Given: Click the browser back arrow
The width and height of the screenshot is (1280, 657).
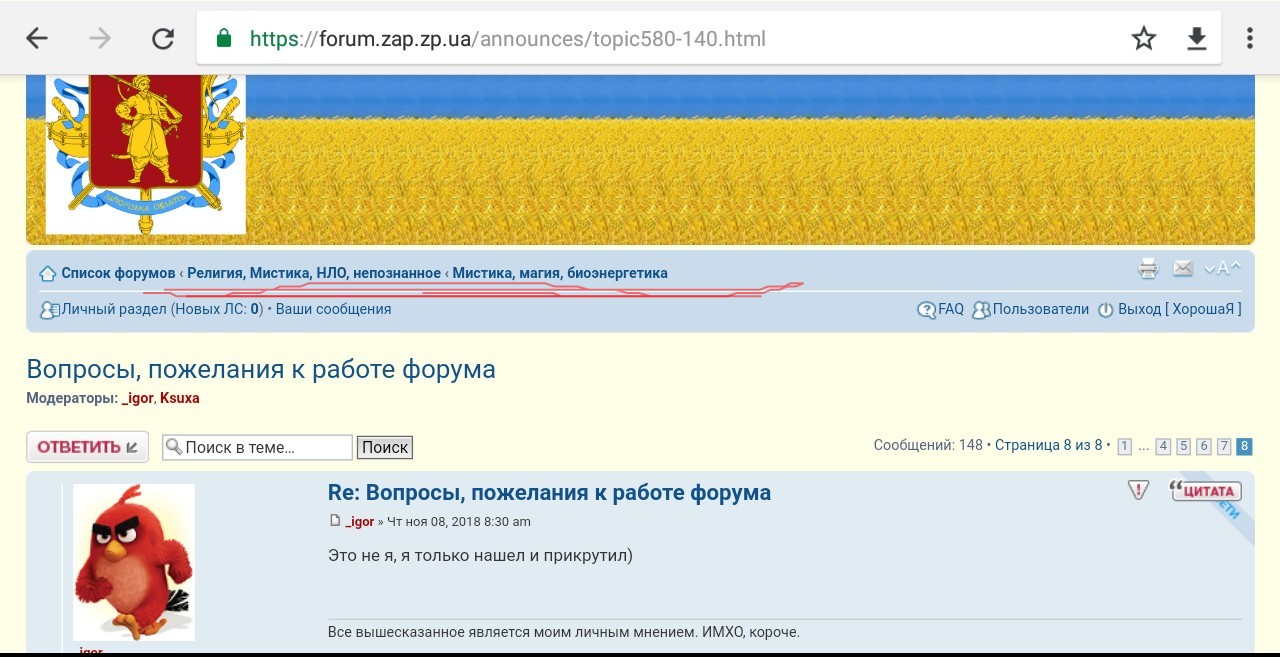Looking at the screenshot, I should [x=37, y=39].
